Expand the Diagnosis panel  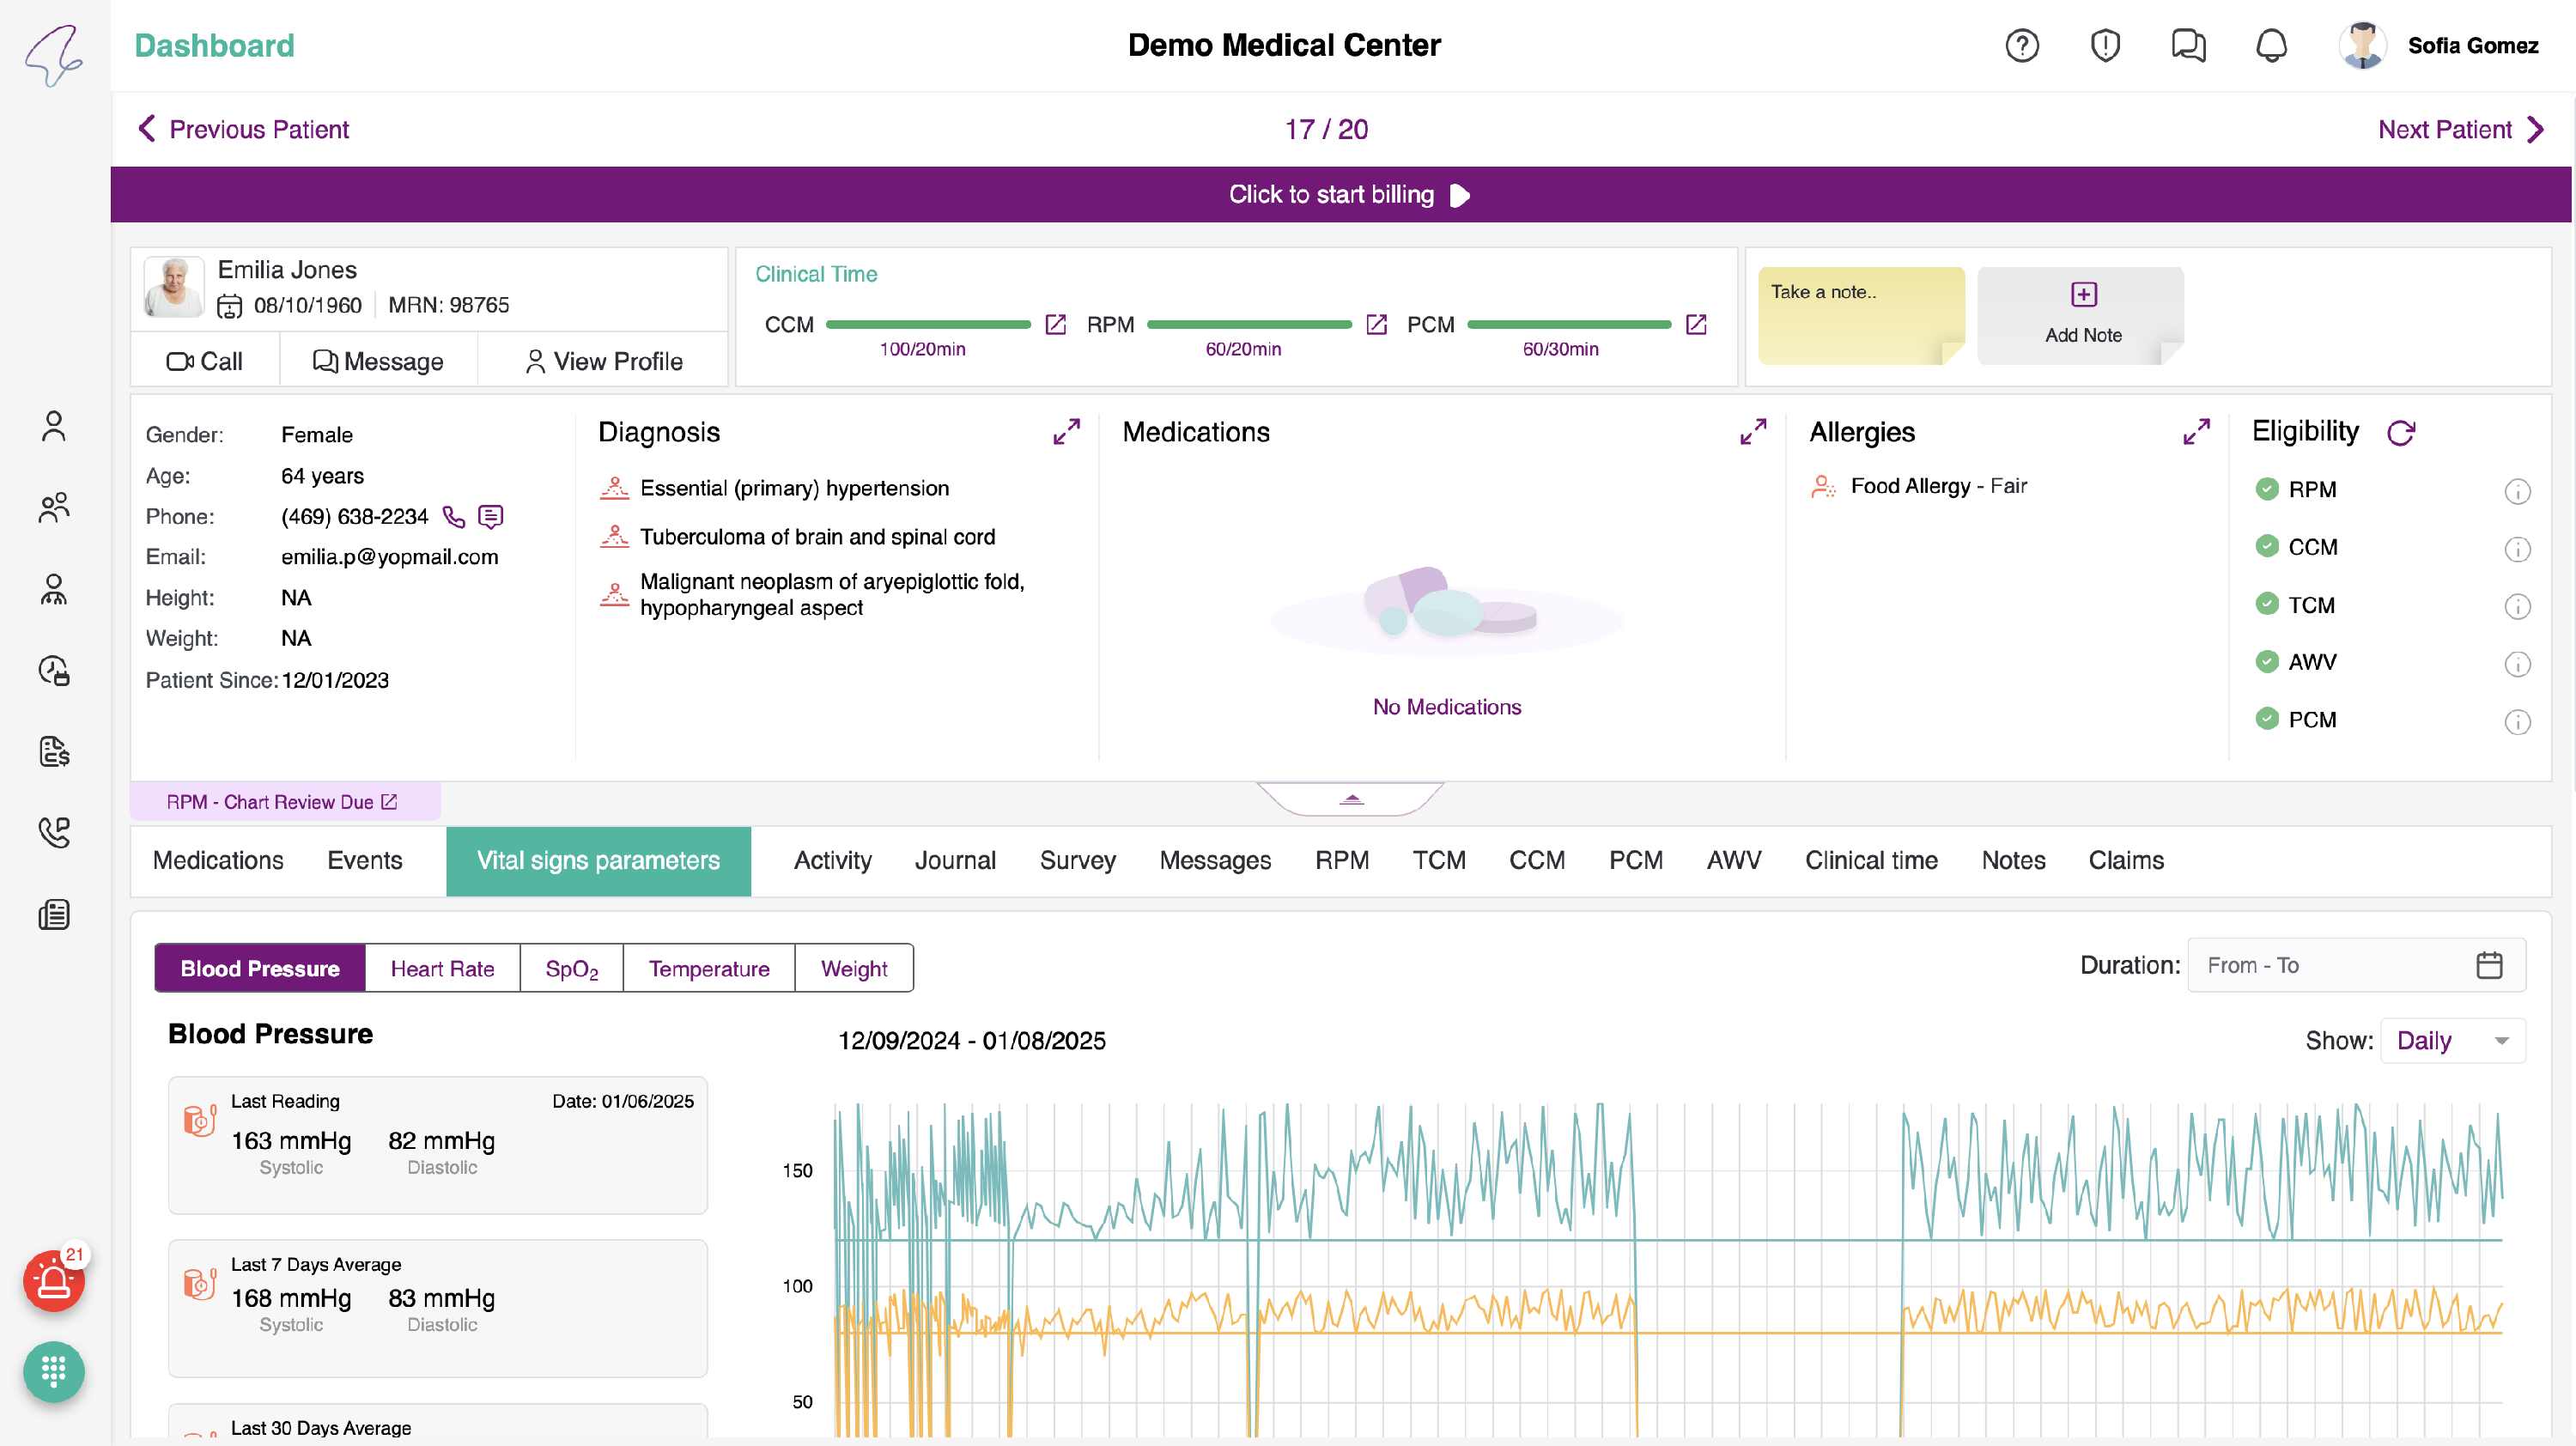tap(1066, 432)
